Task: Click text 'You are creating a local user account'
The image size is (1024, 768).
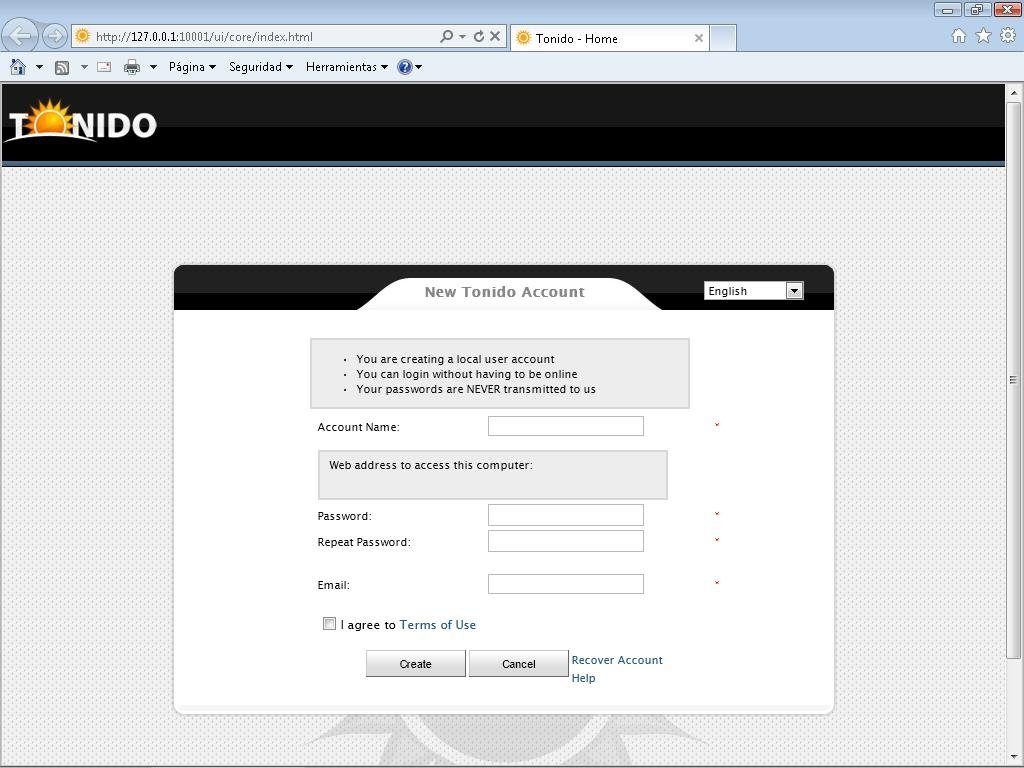Action: point(455,359)
